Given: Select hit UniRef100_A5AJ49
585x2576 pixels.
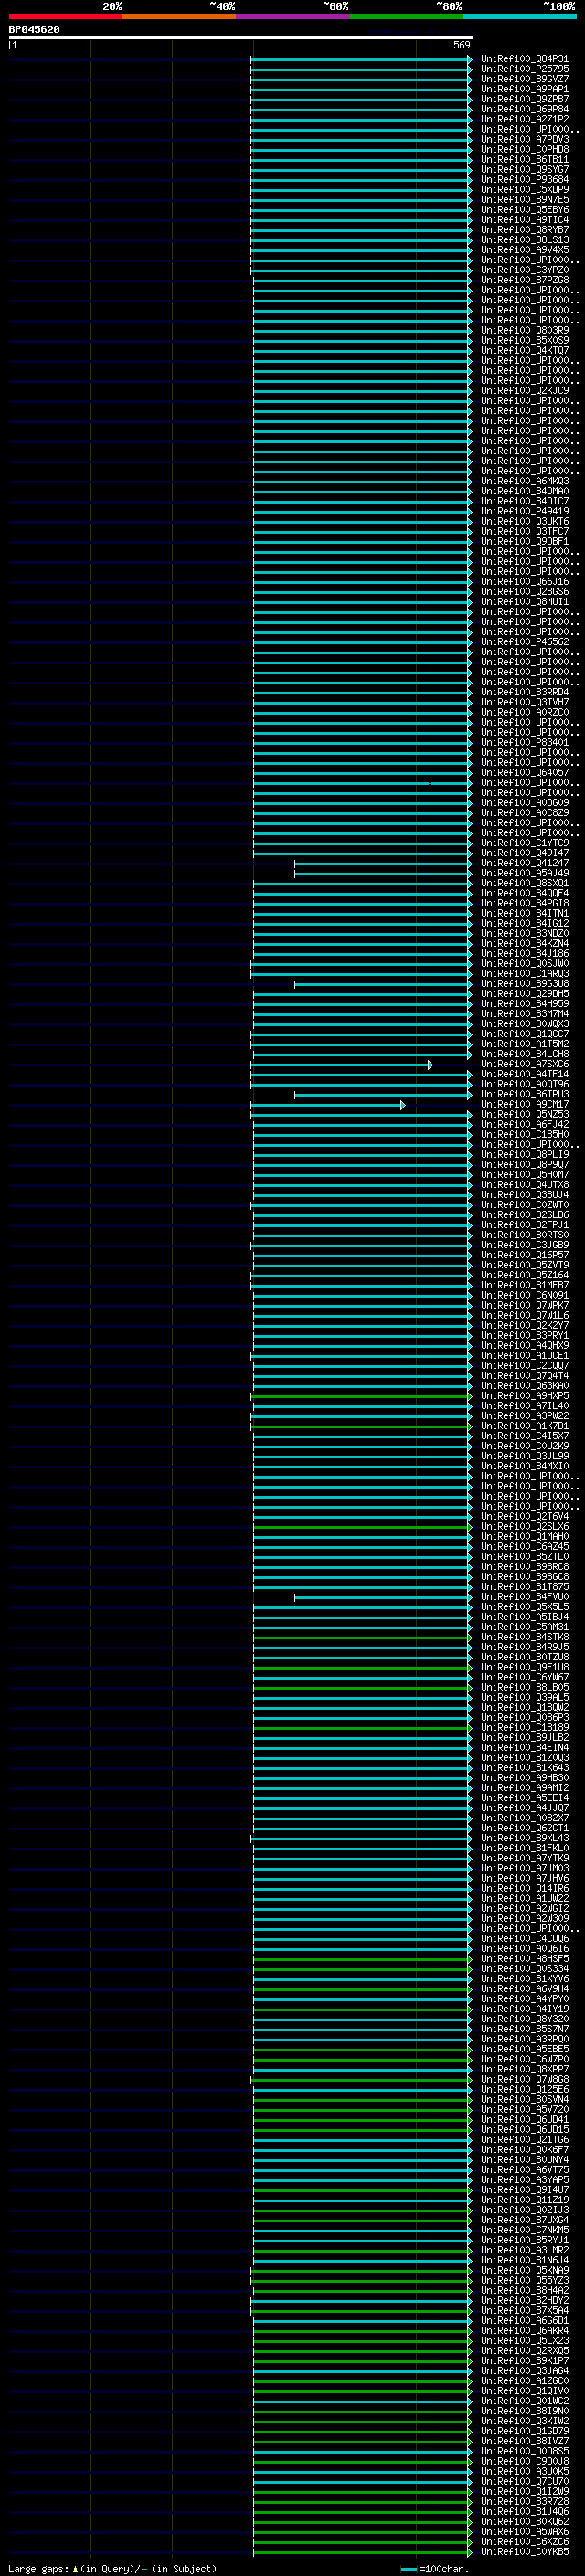Looking at the screenshot, I should (524, 873).
